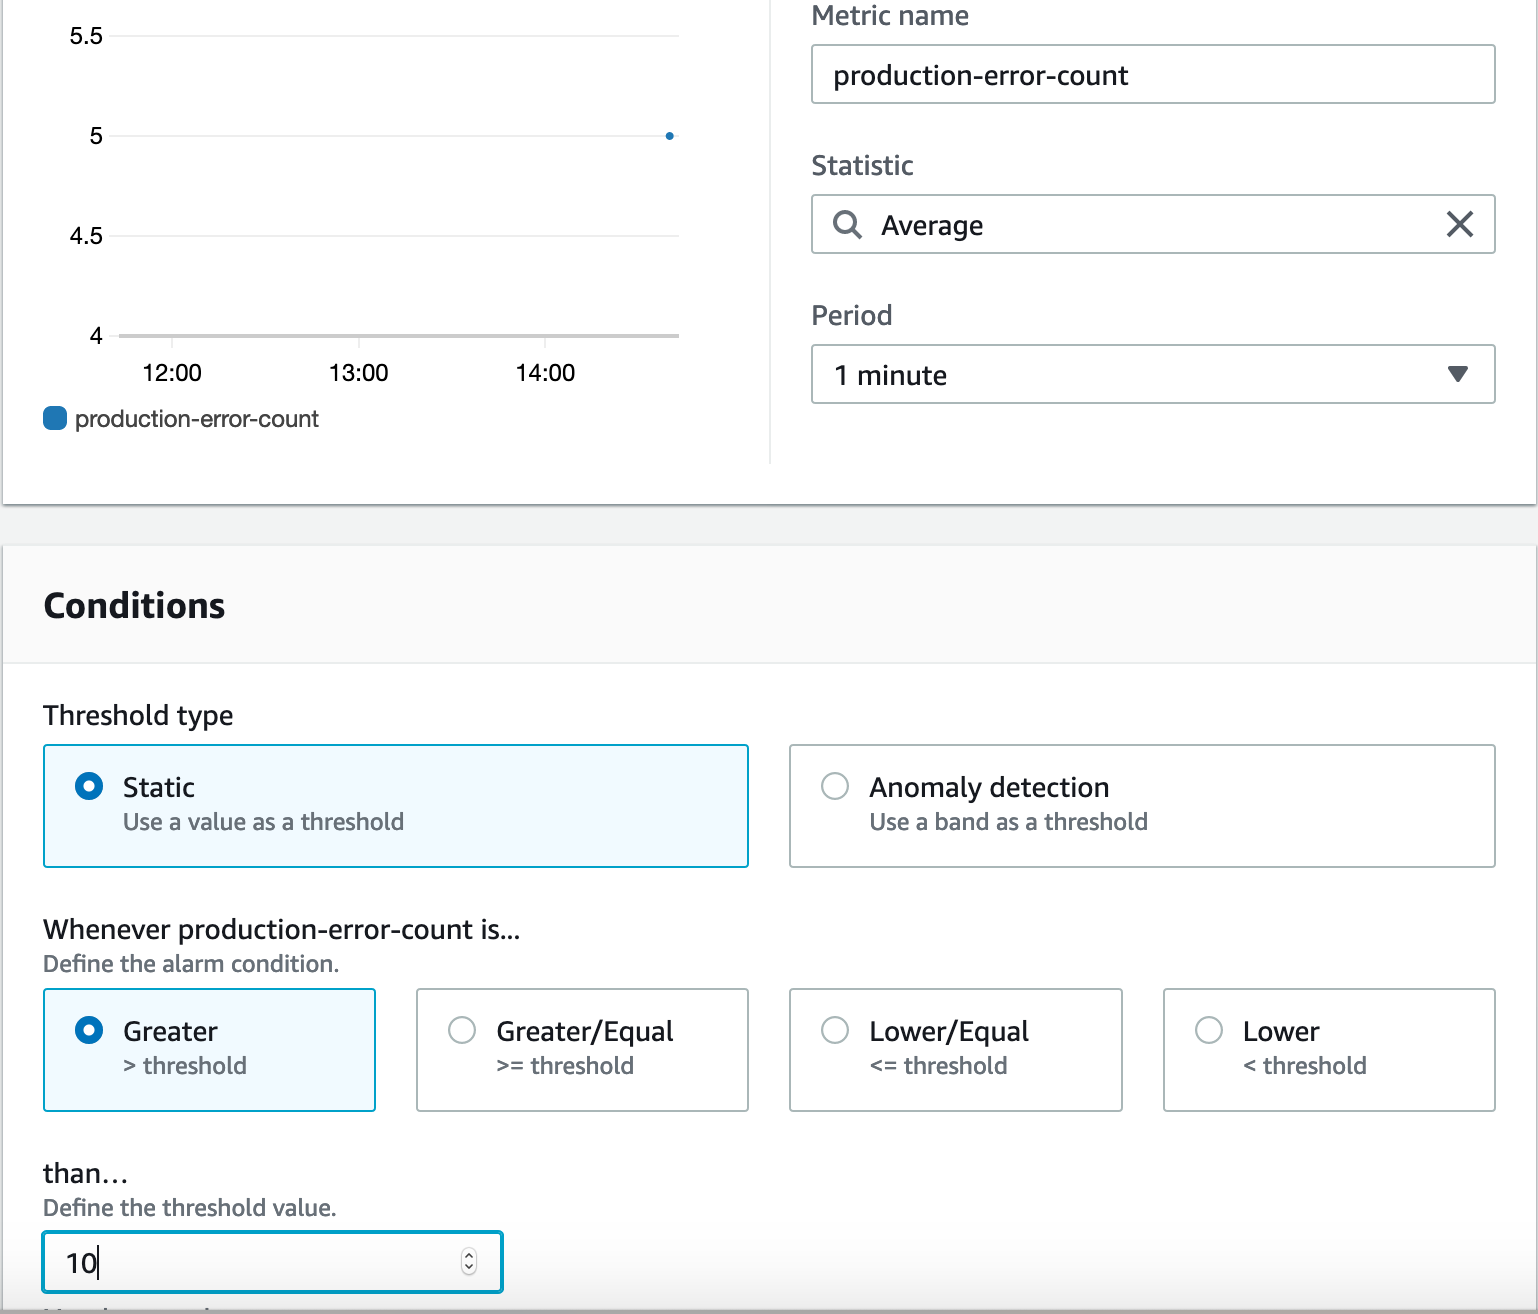Click the threshold value stepper arrows
Screen dimensions: 1538x1314
point(469,1262)
